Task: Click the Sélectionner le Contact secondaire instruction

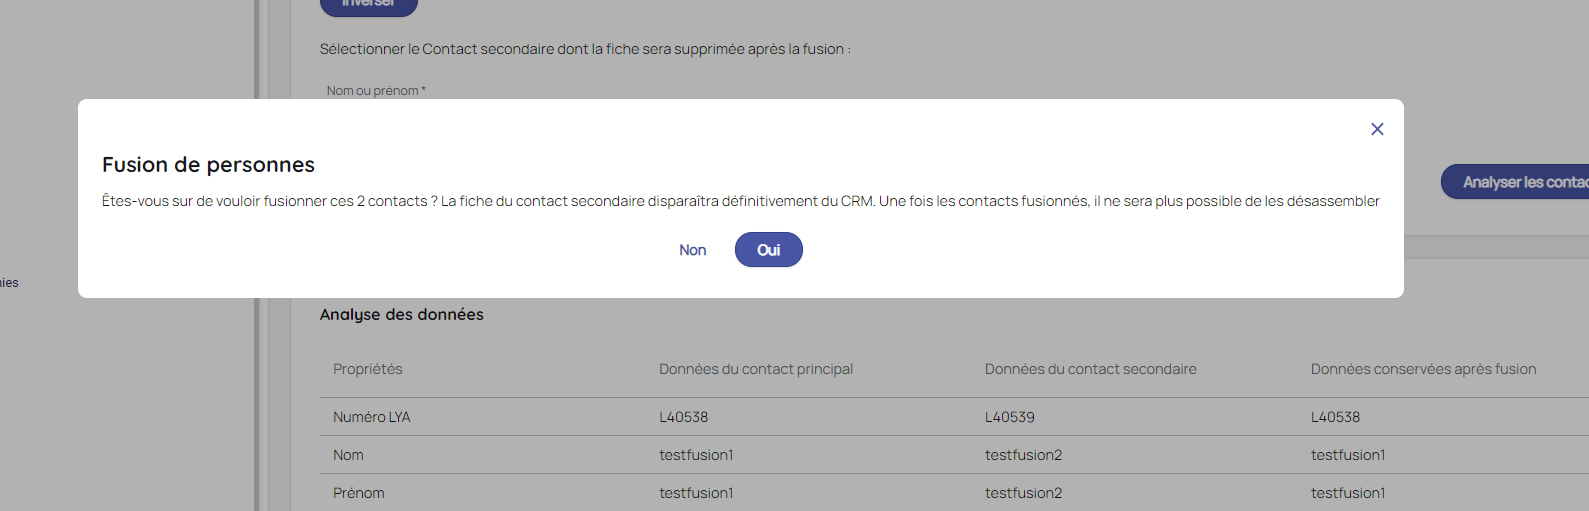Action: pyautogui.click(x=585, y=49)
